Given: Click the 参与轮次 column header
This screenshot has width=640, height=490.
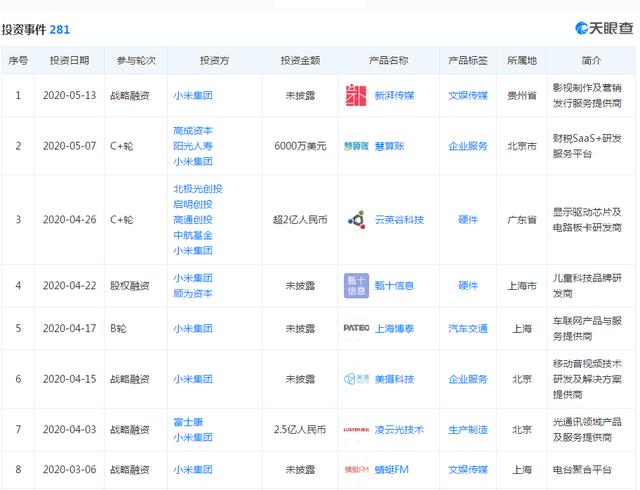Looking at the screenshot, I should (136, 60).
